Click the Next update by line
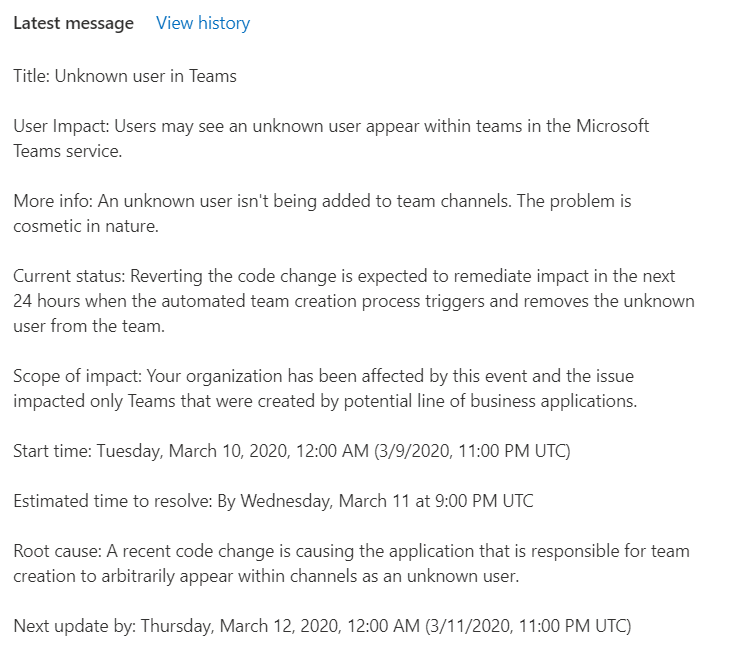This screenshot has width=739, height=664. pos(322,626)
